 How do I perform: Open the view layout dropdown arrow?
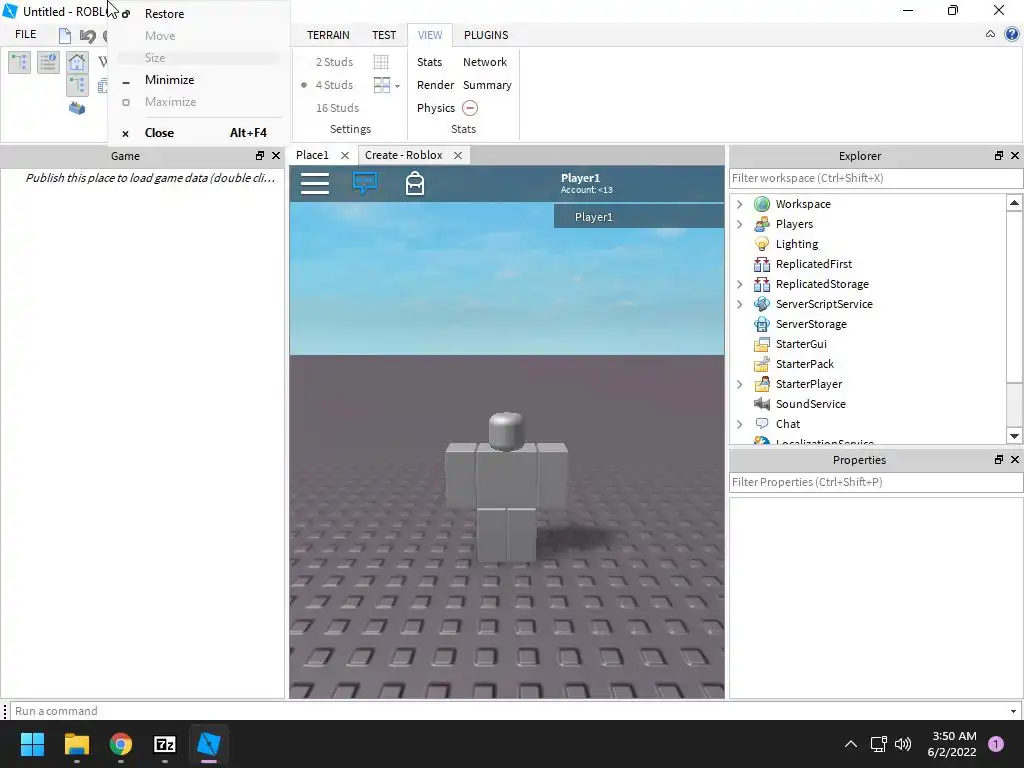pyautogui.click(x=397, y=86)
